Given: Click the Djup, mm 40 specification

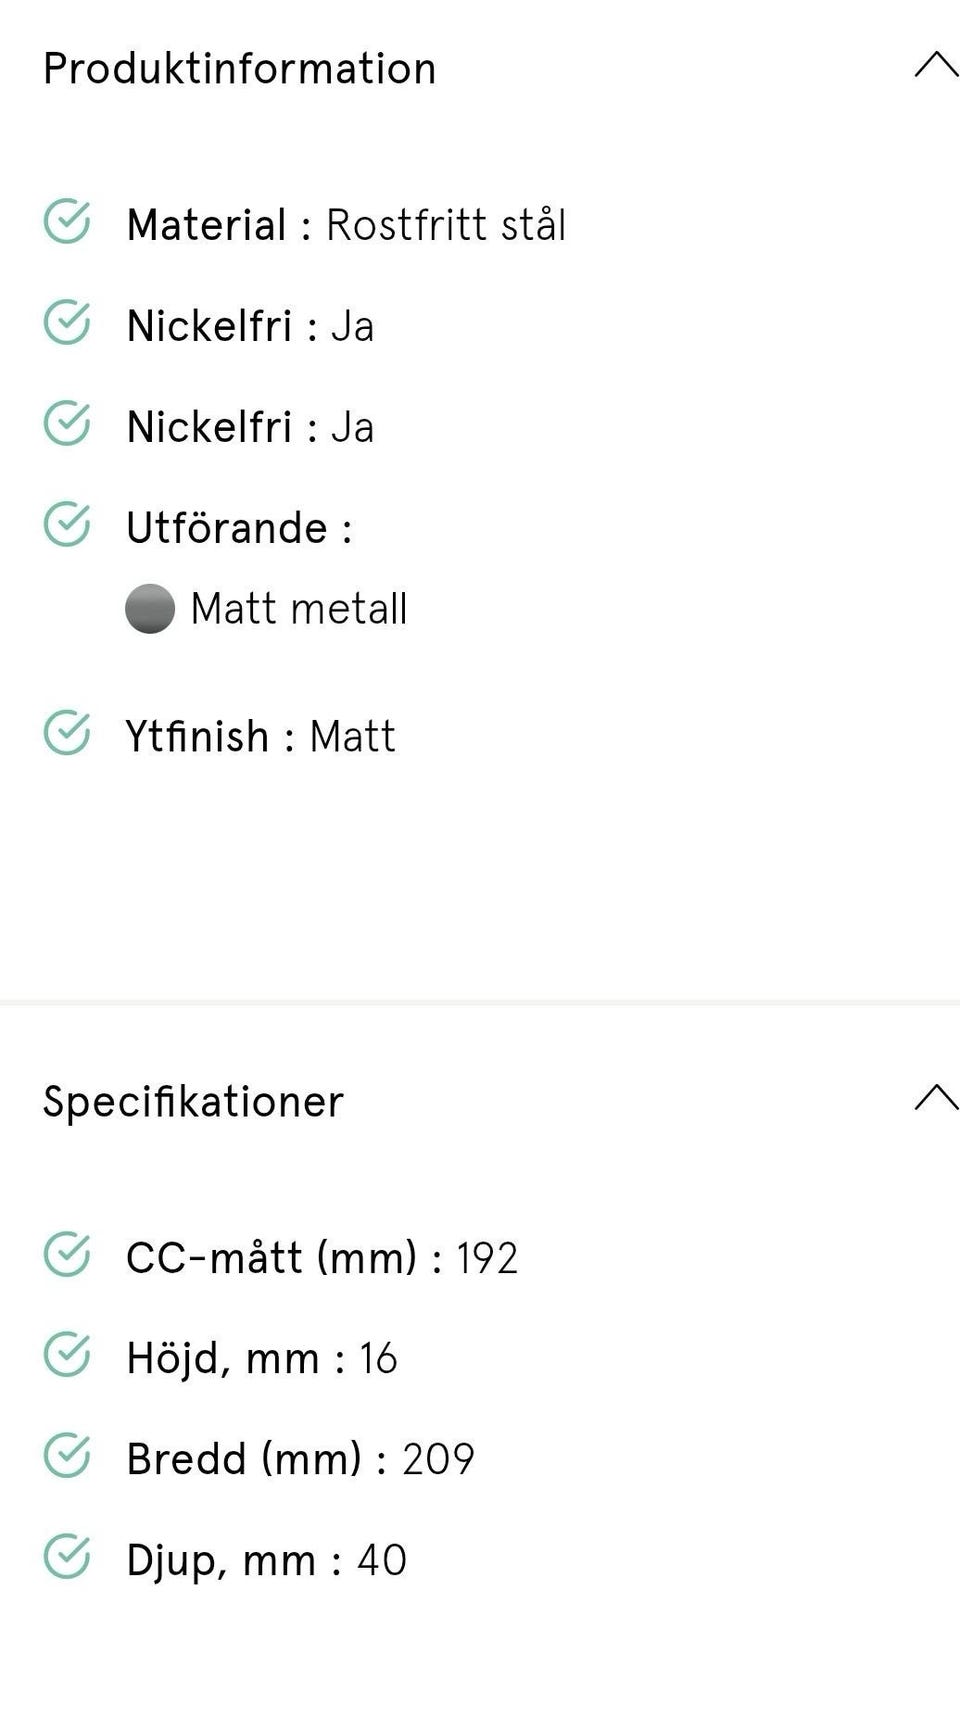Looking at the screenshot, I should (x=266, y=1561).
